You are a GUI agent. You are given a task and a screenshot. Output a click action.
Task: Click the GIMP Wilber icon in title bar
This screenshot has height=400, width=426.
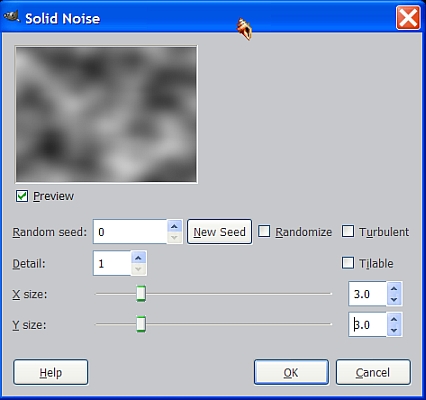[12, 16]
